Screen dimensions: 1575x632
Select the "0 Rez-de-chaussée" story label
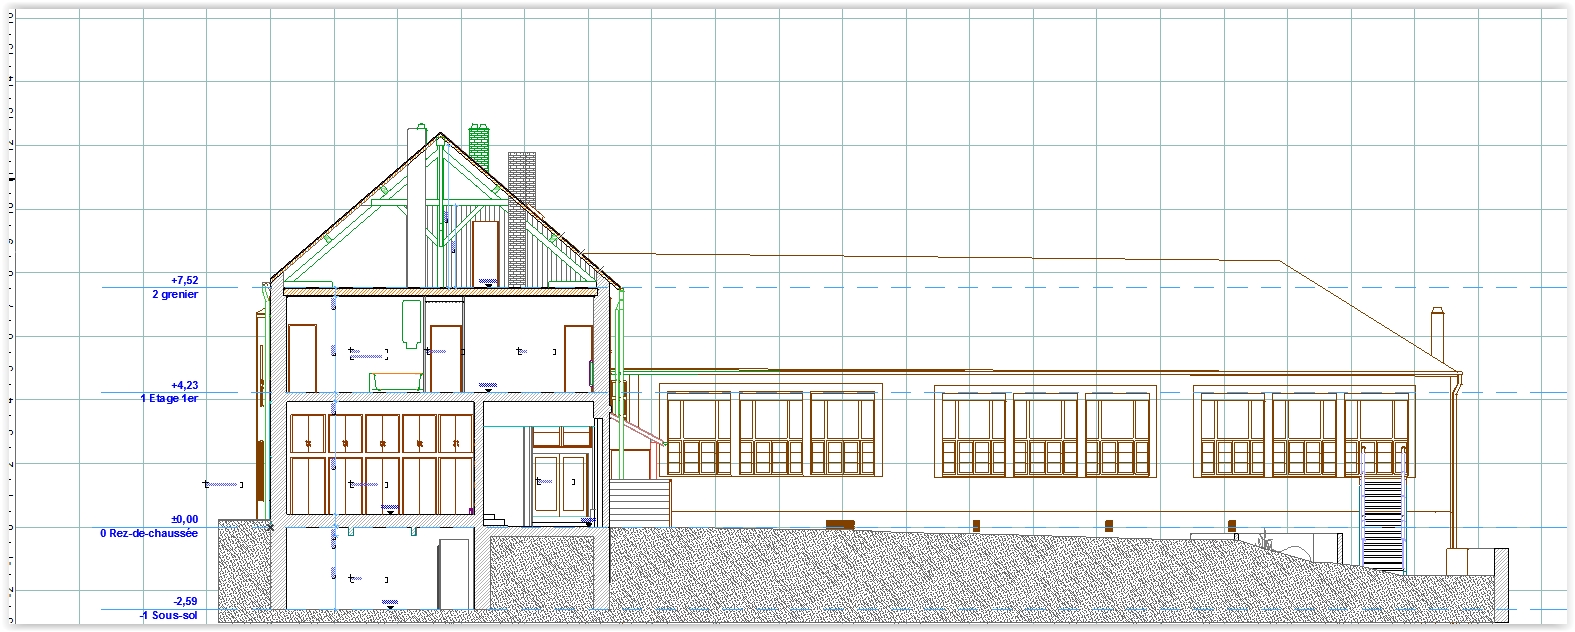click(x=149, y=534)
